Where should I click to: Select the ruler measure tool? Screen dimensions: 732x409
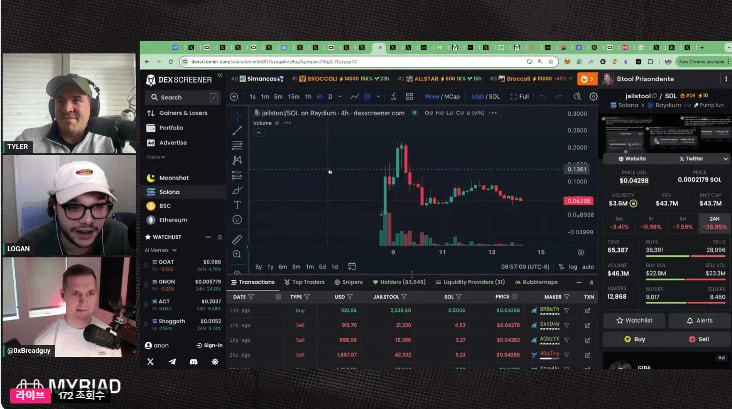click(237, 240)
